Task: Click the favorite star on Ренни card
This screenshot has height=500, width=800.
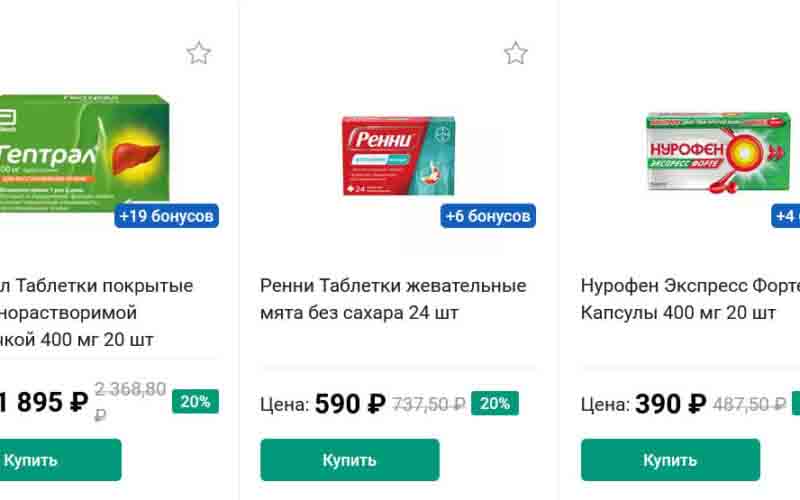Action: pyautogui.click(x=515, y=54)
